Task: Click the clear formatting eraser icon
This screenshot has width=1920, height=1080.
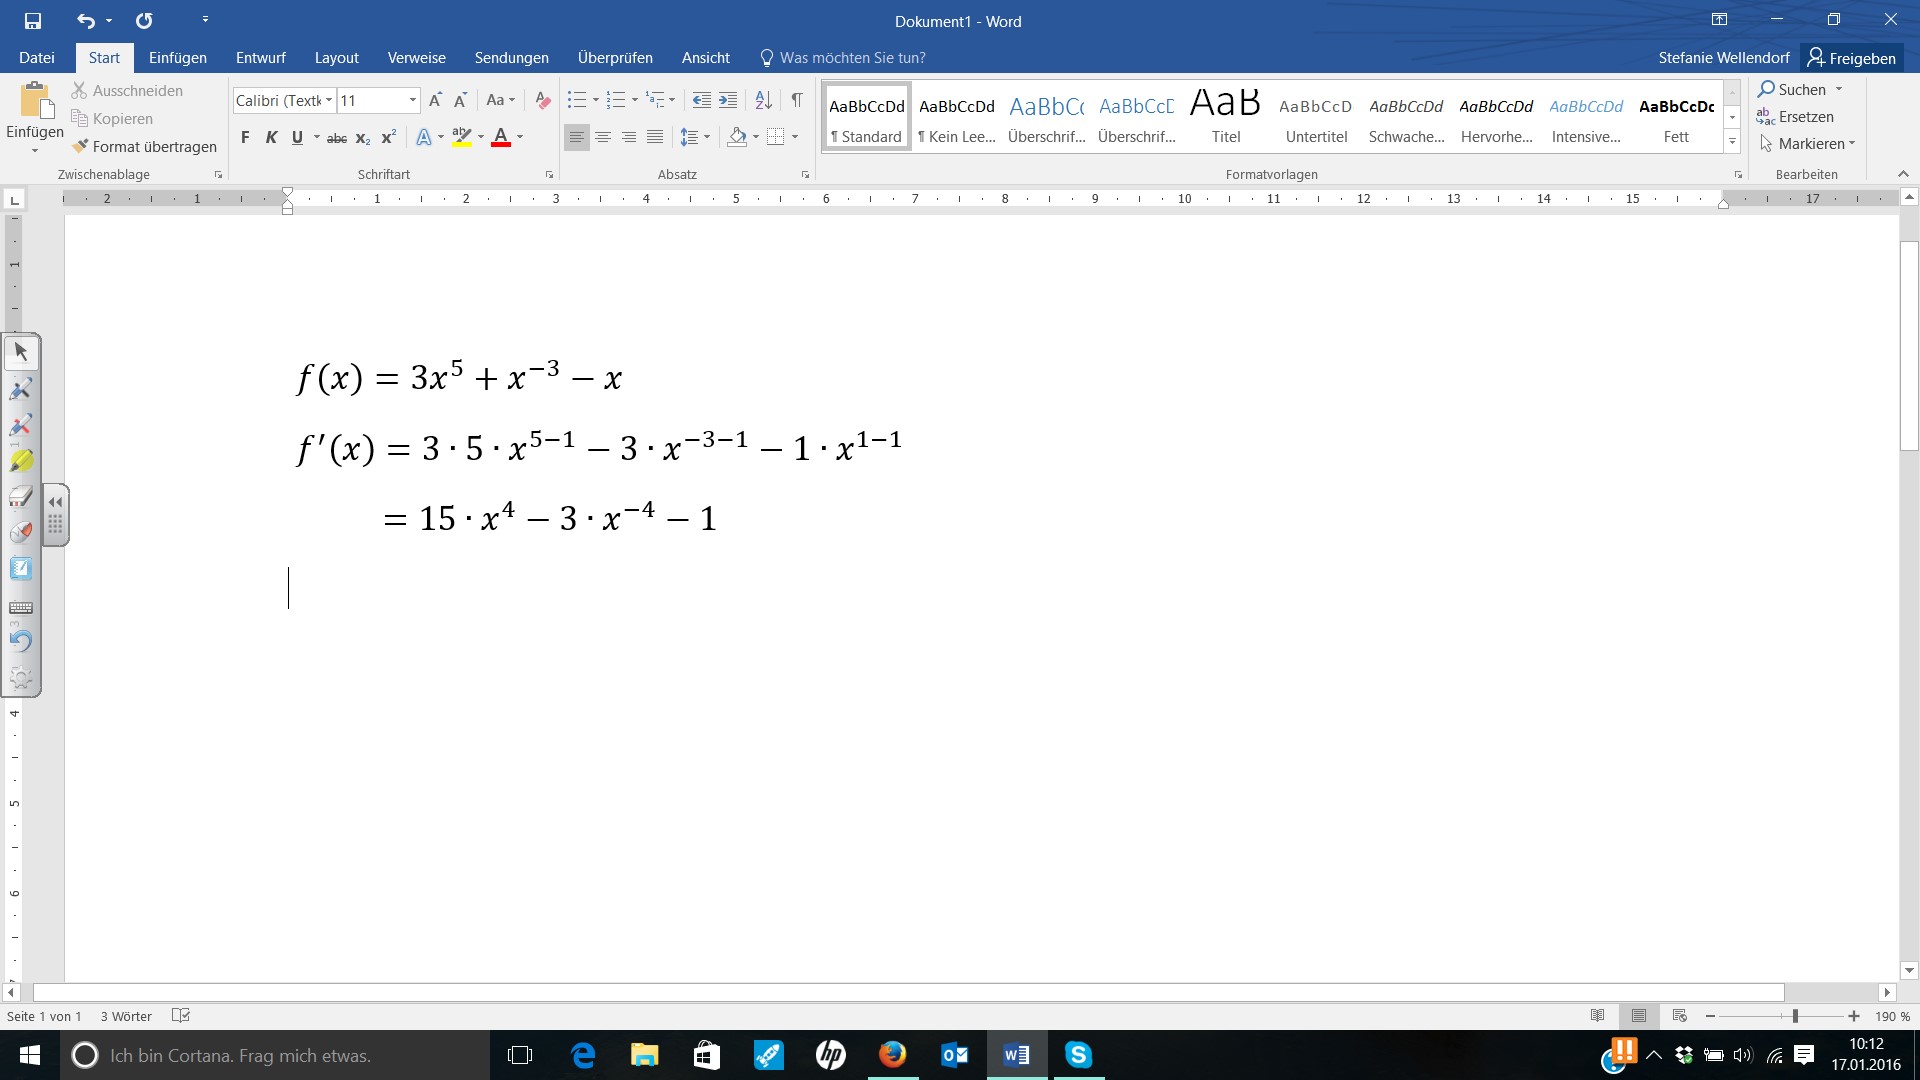Action: (x=543, y=100)
